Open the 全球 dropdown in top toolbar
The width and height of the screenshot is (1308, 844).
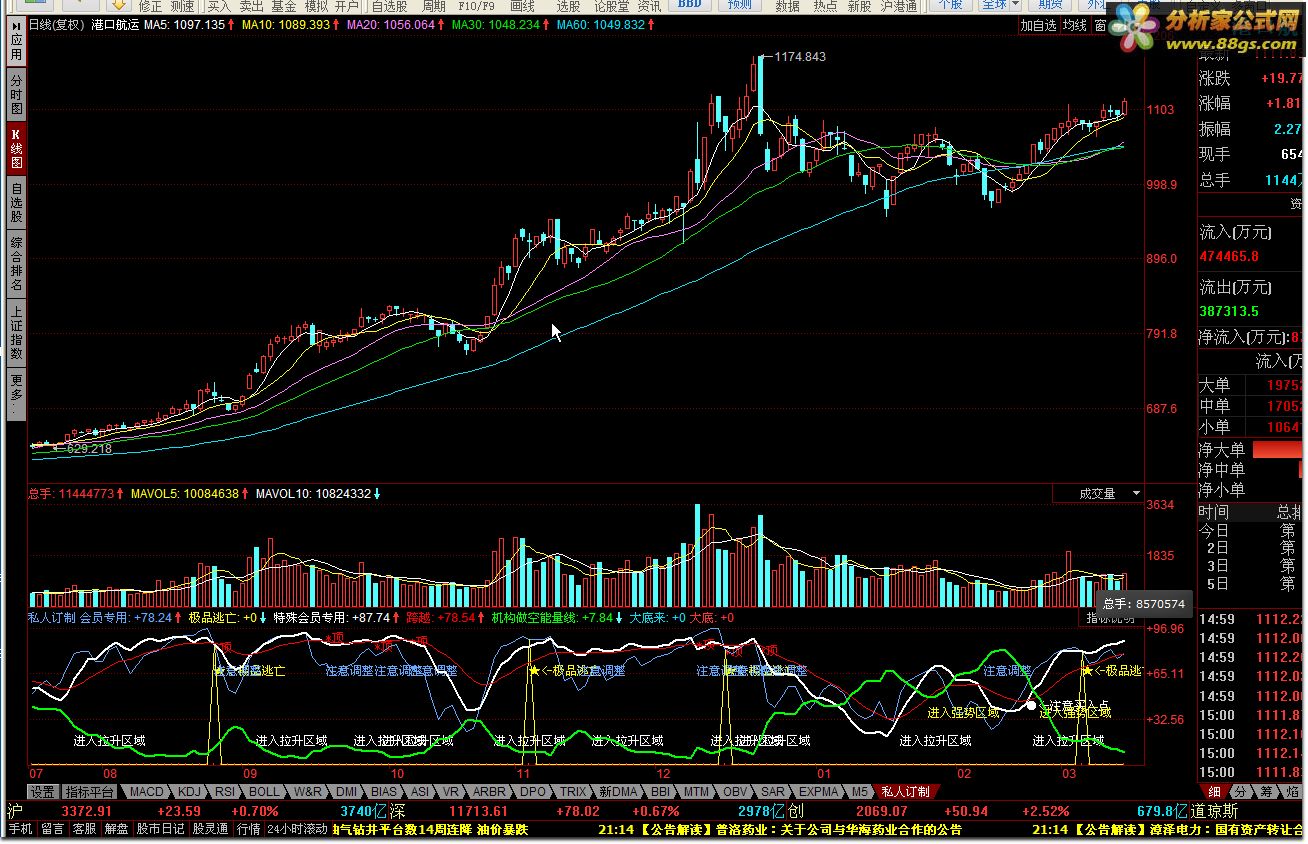(x=998, y=5)
